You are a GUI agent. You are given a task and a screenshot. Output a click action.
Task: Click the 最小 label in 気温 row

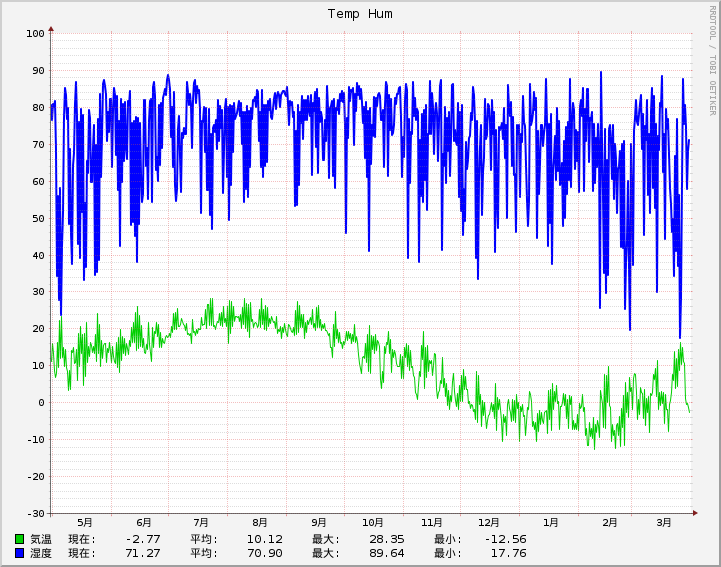[x=447, y=539]
